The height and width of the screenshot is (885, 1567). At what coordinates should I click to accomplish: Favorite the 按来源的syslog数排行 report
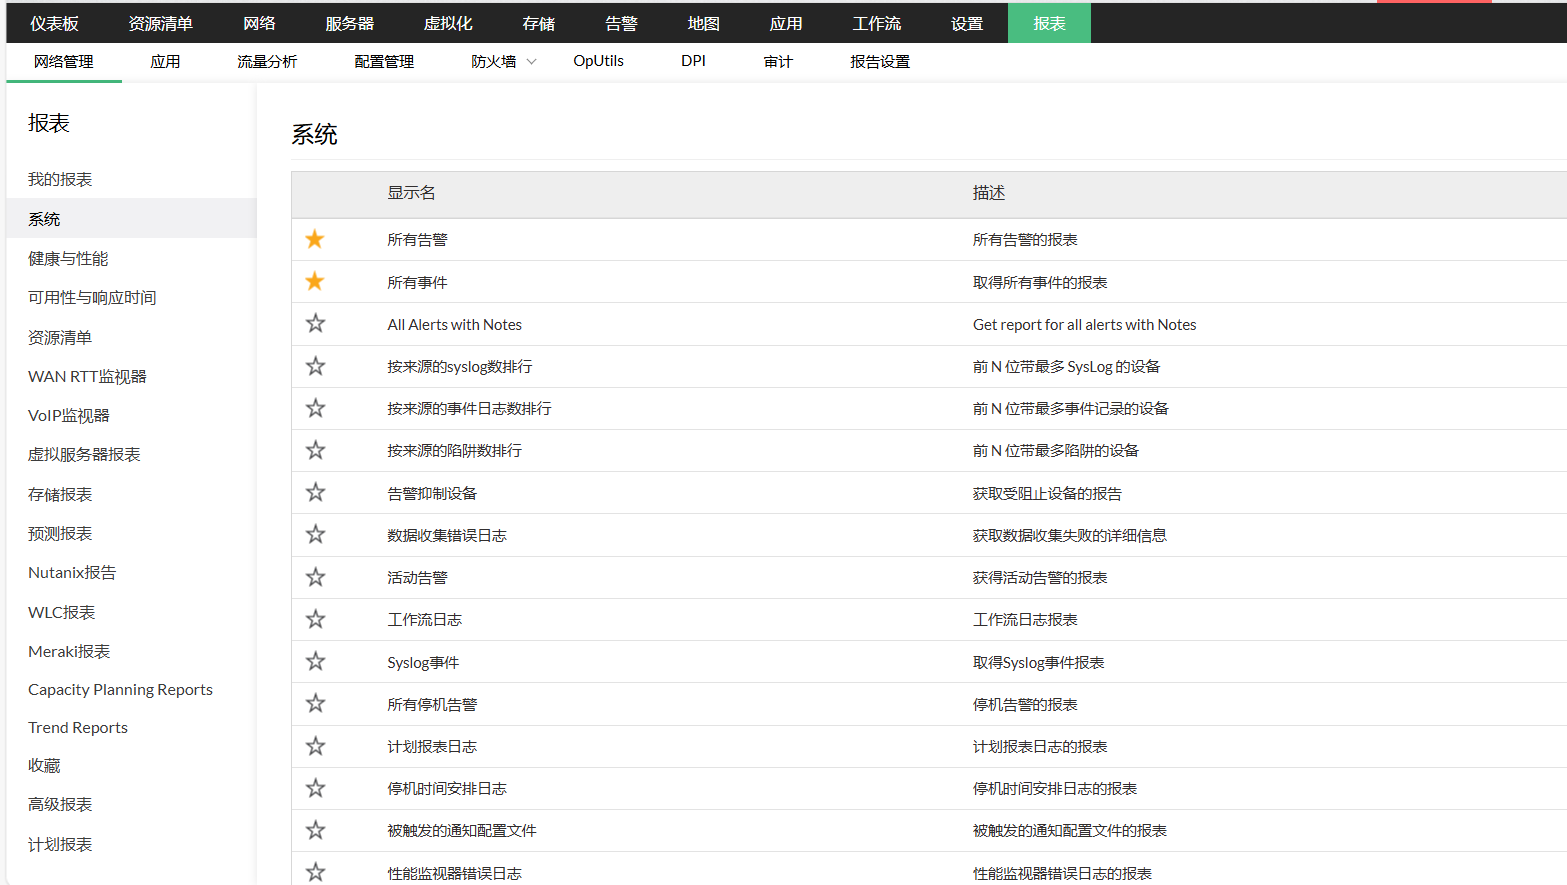coord(315,366)
